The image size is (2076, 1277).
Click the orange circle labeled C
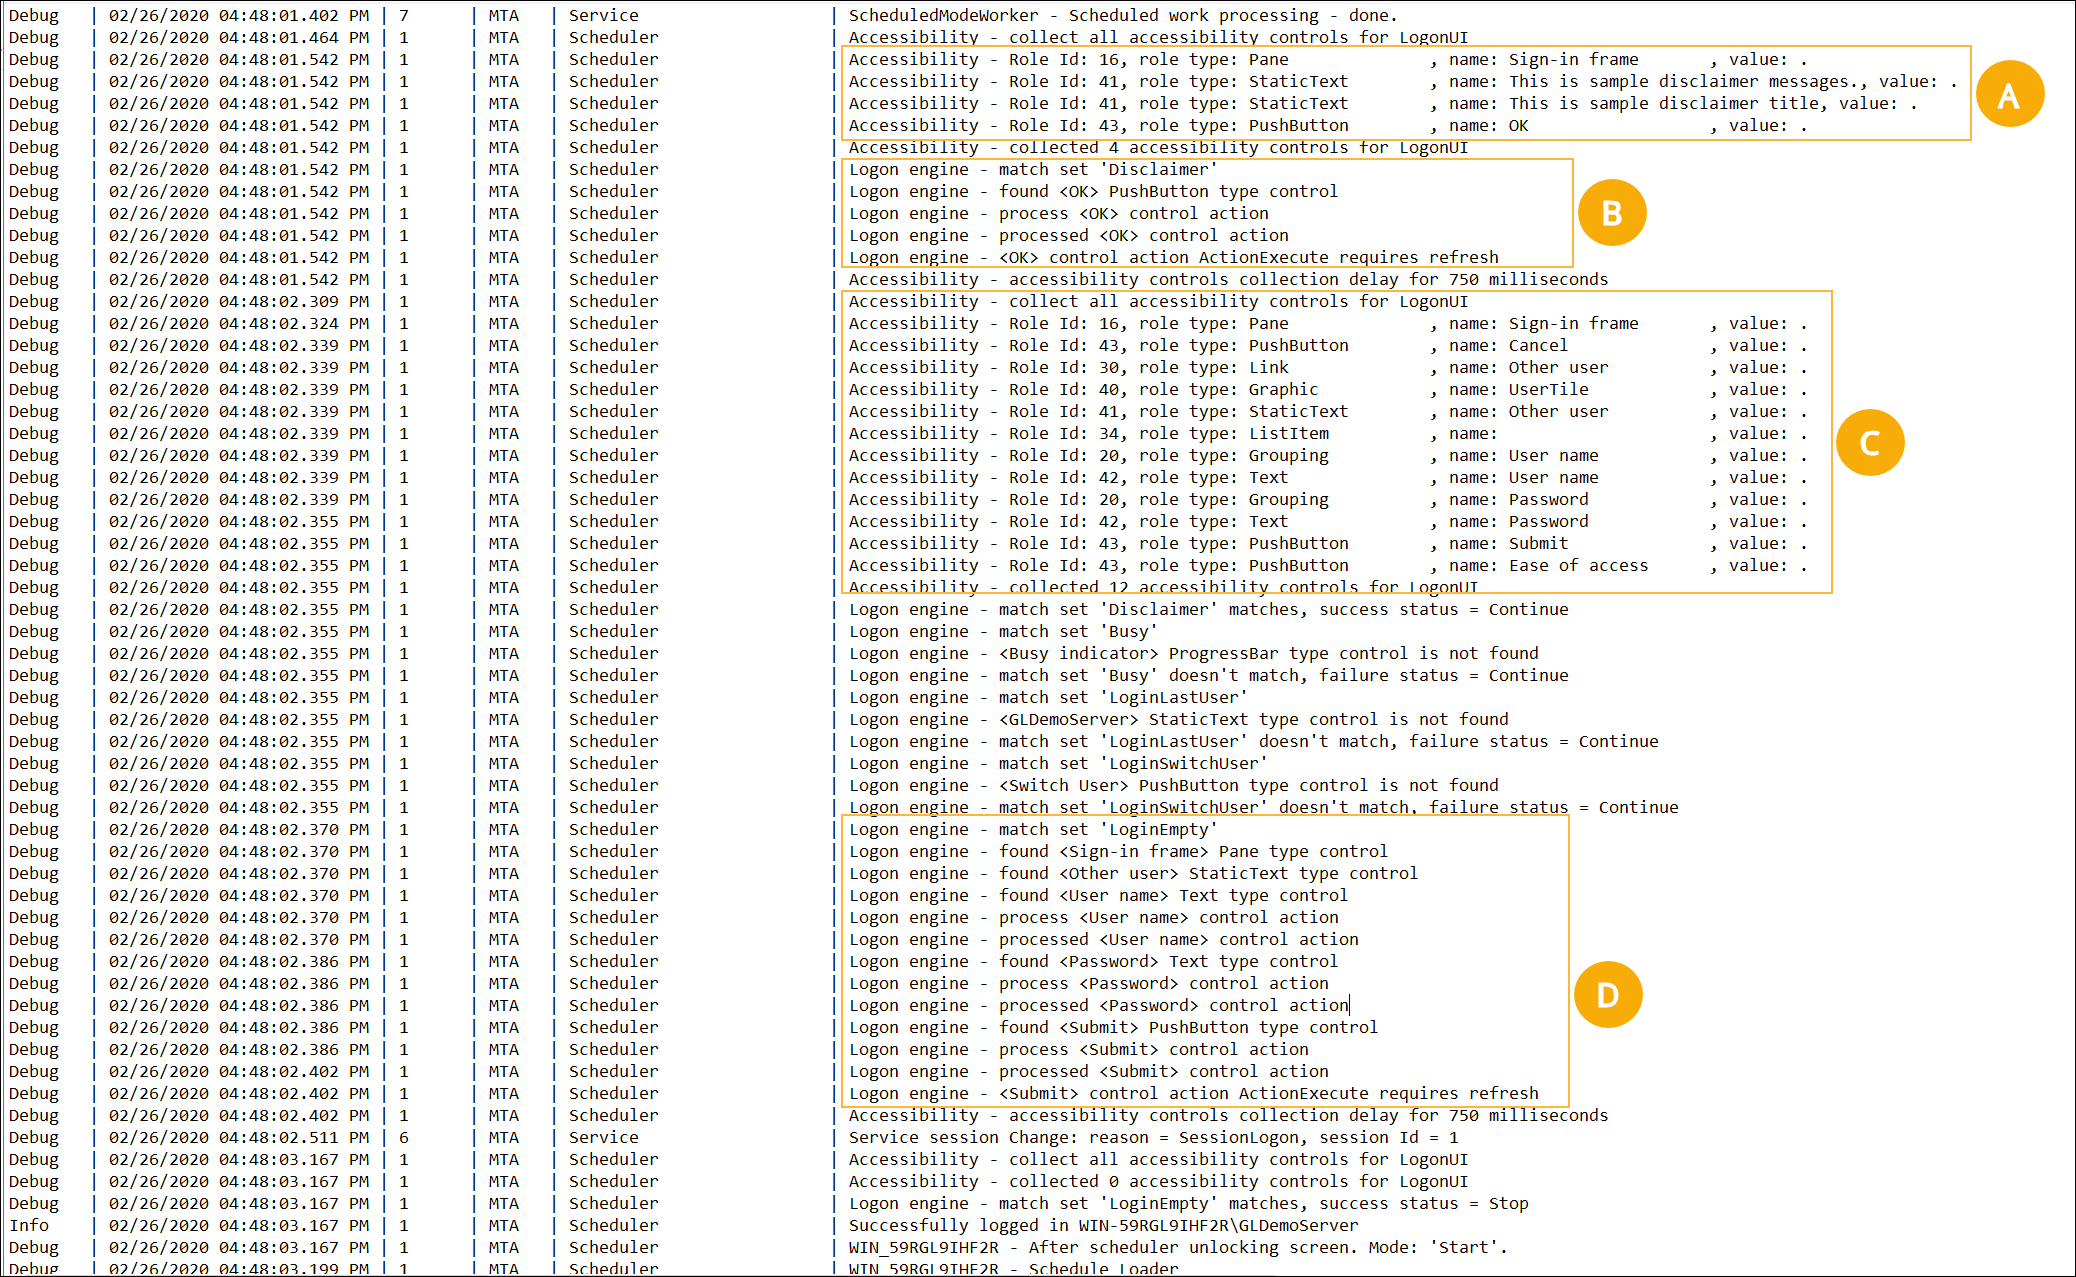[1869, 443]
